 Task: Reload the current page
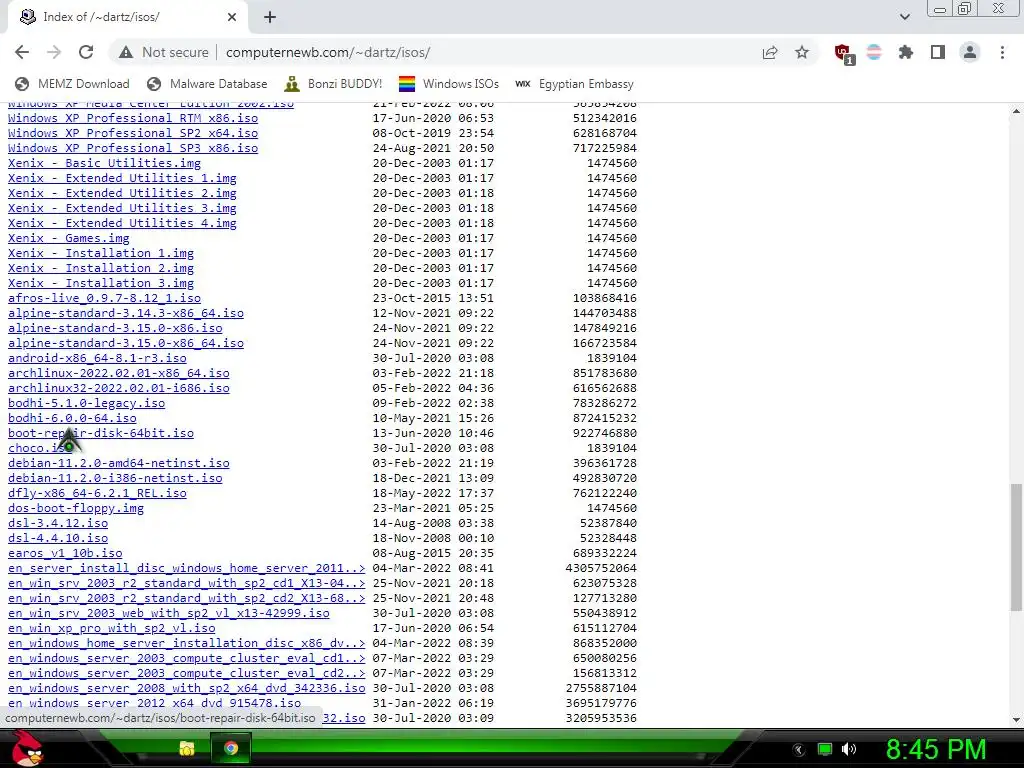[x=86, y=52]
